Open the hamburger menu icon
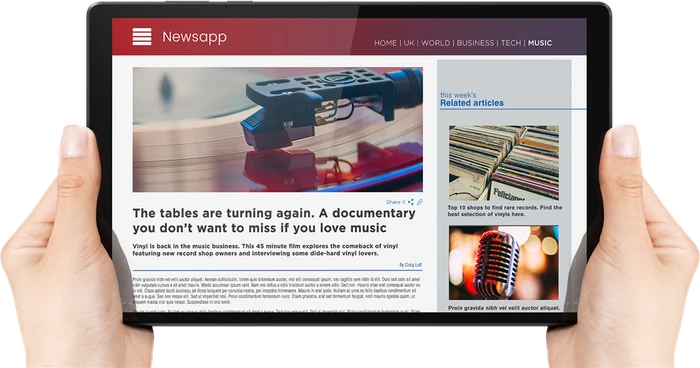The width and height of the screenshot is (700, 368). click(142, 37)
